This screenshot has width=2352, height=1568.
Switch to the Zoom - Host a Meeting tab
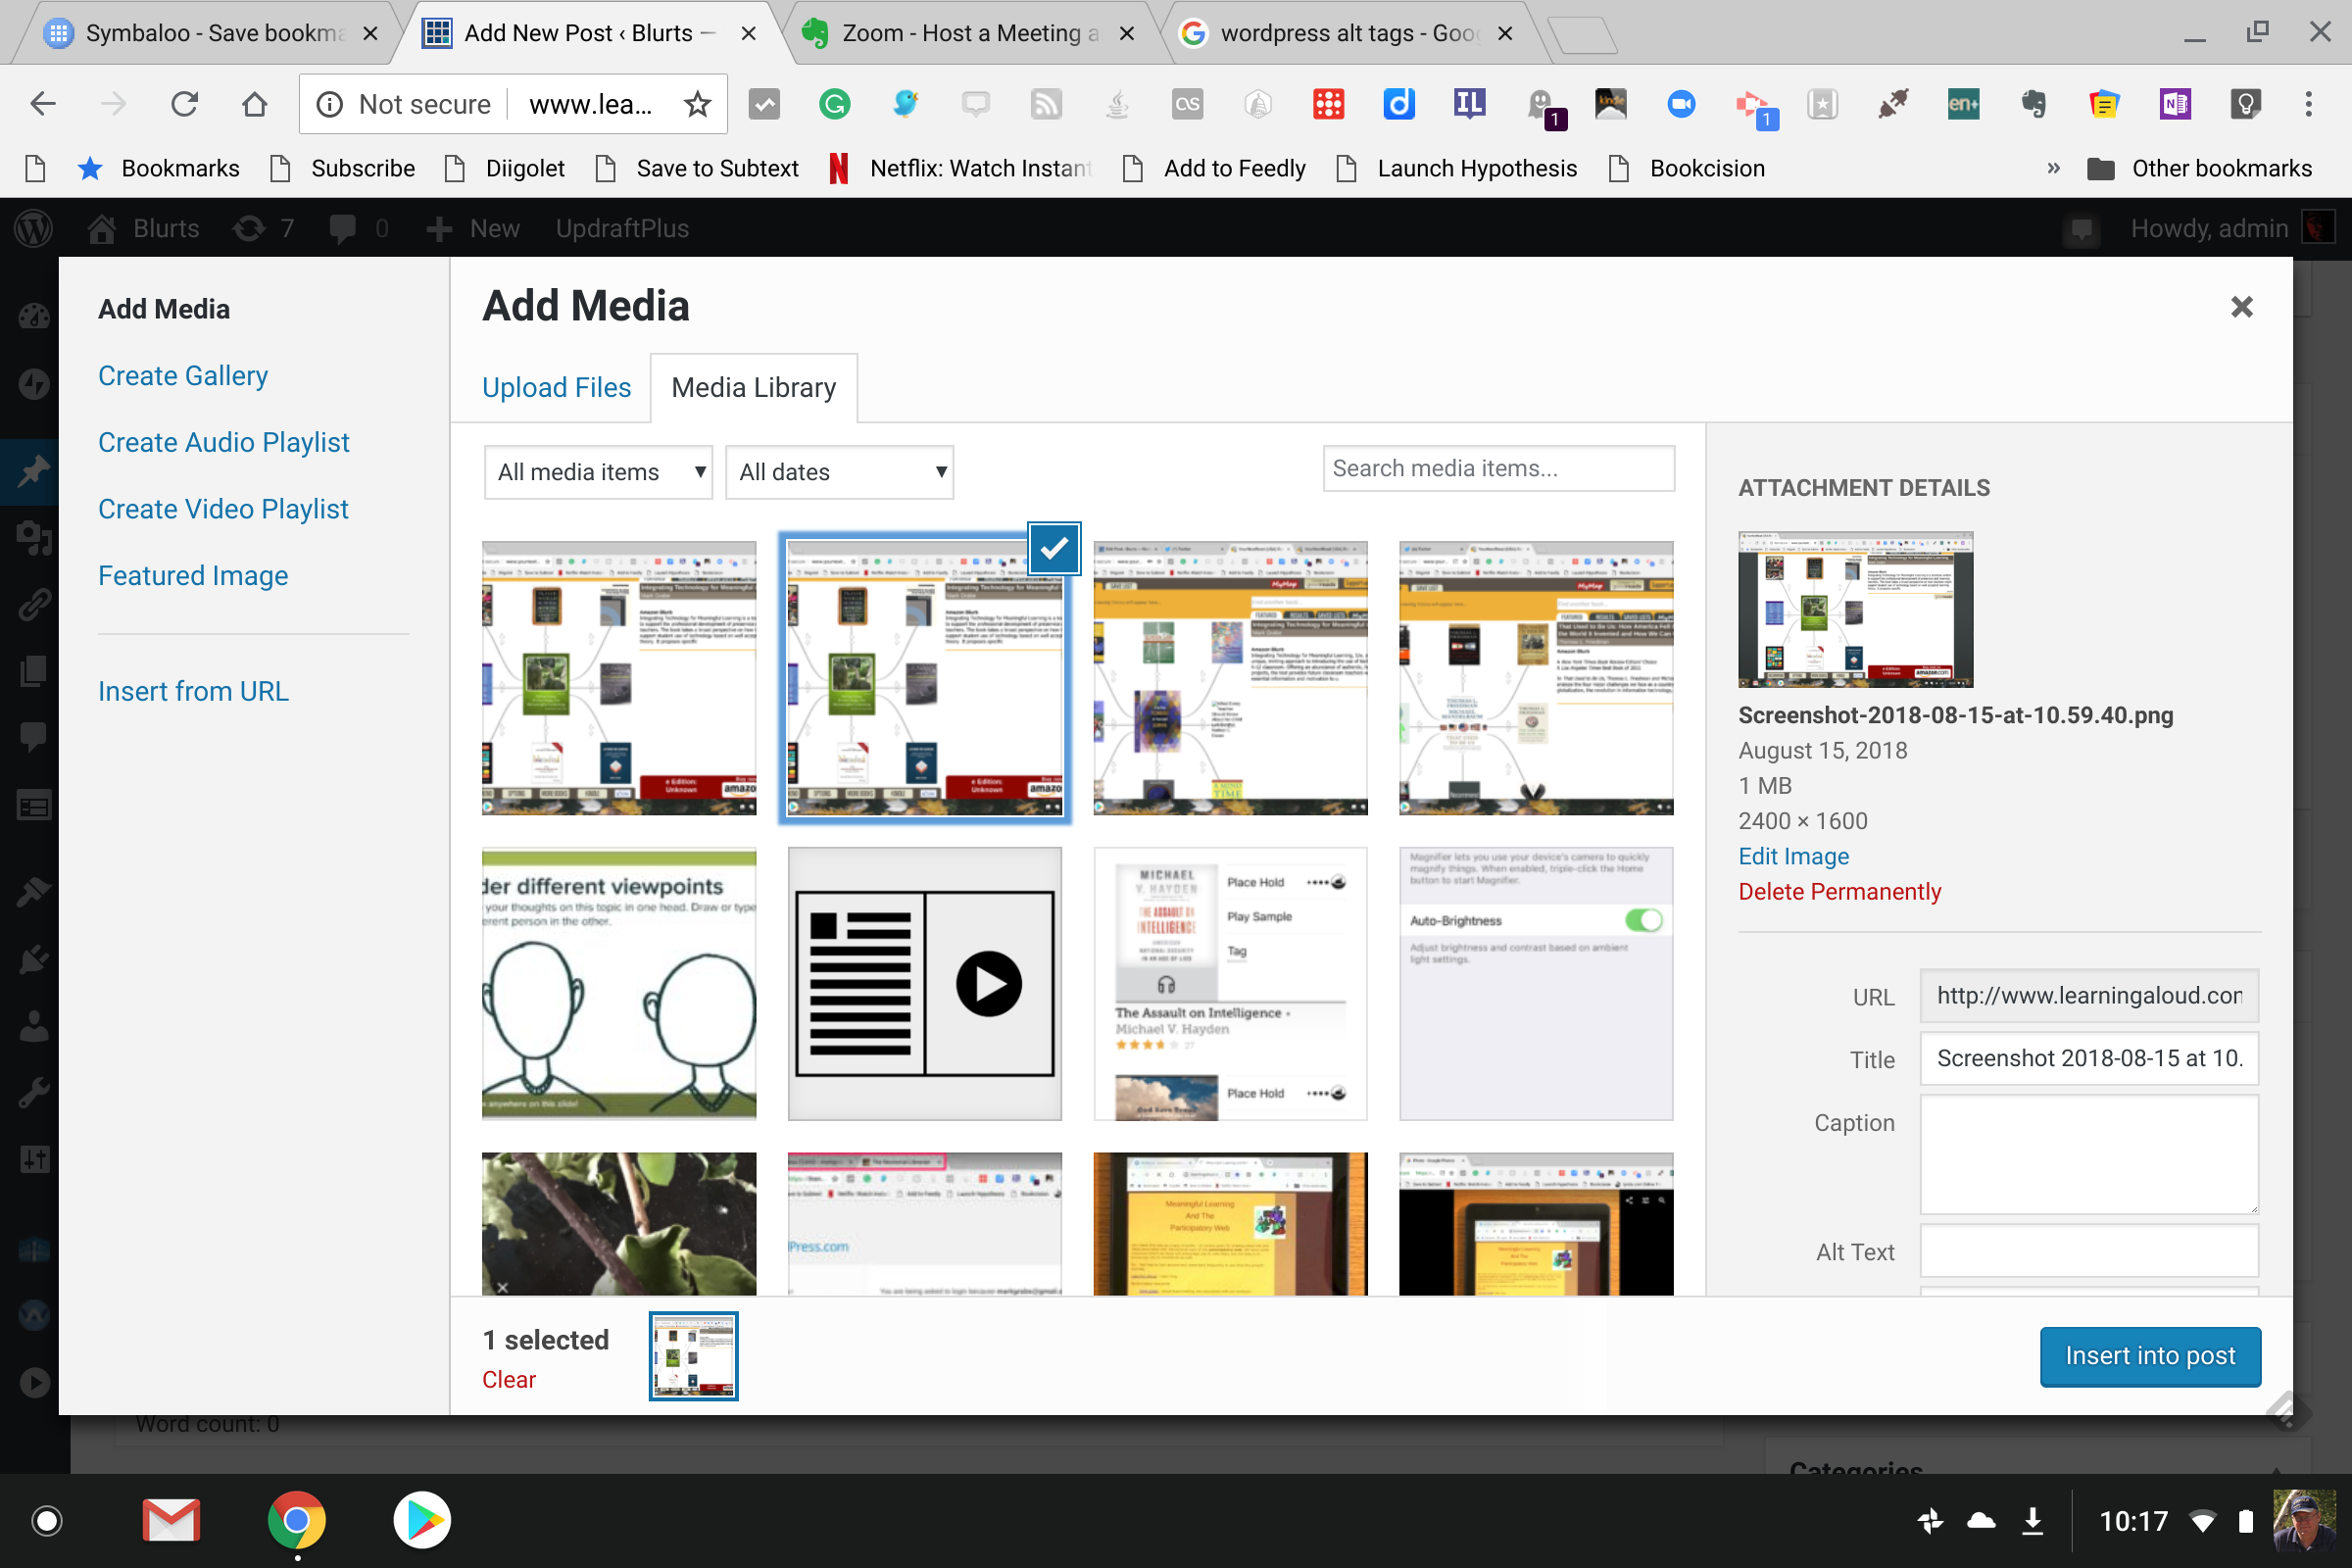(x=960, y=32)
